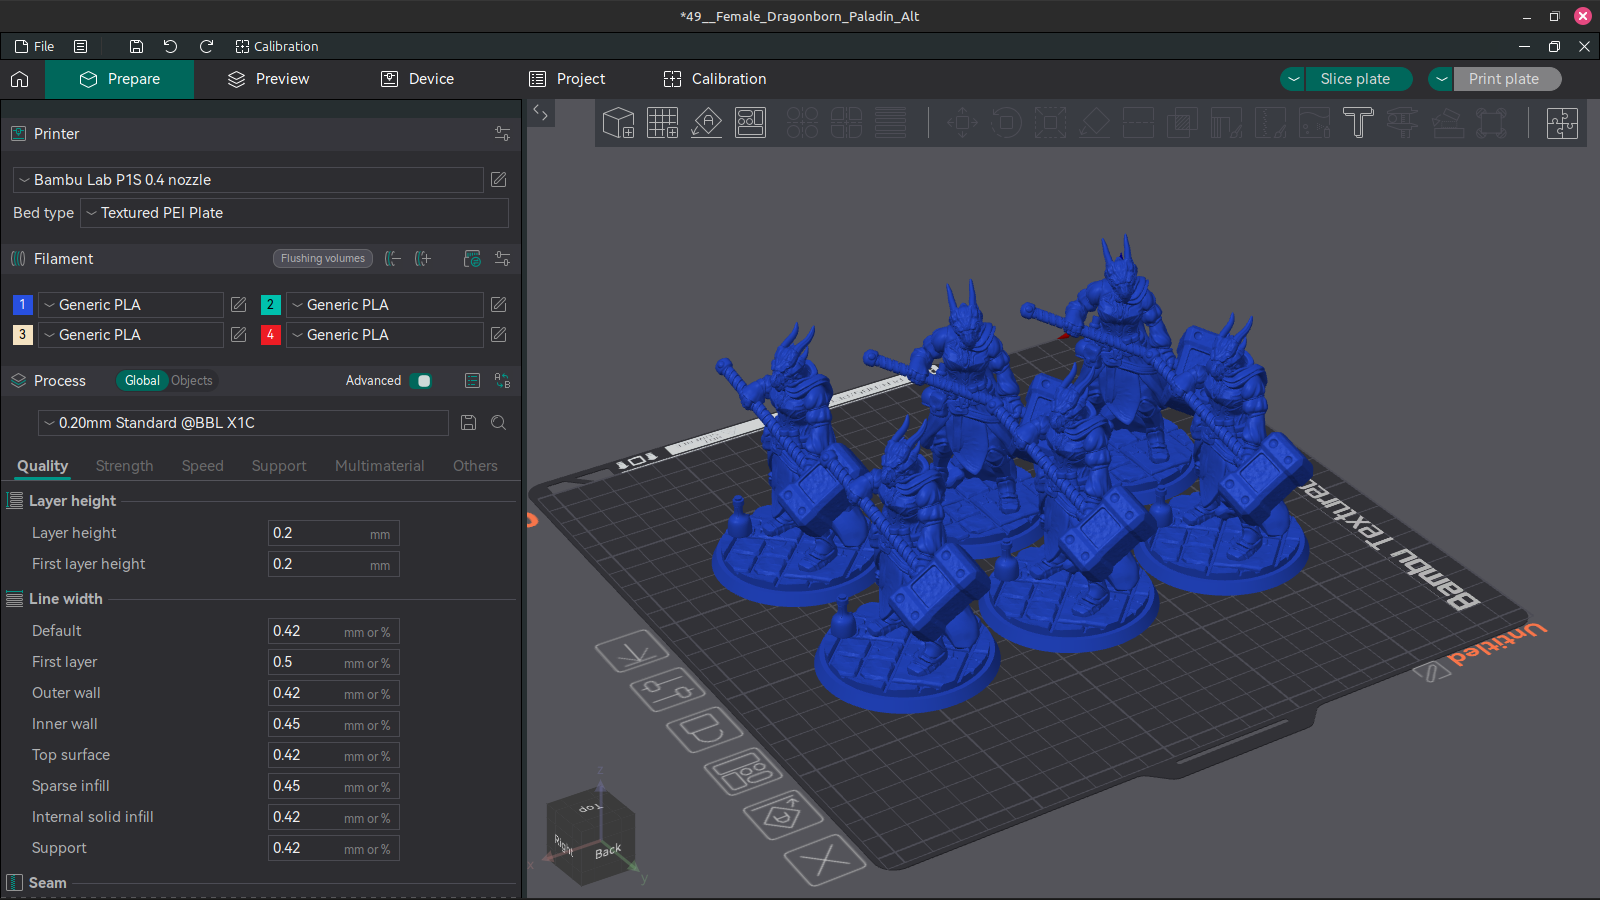Expand the 0.20mm Standard preset dropdown
Viewport: 1600px width, 900px height.
pyautogui.click(x=243, y=422)
